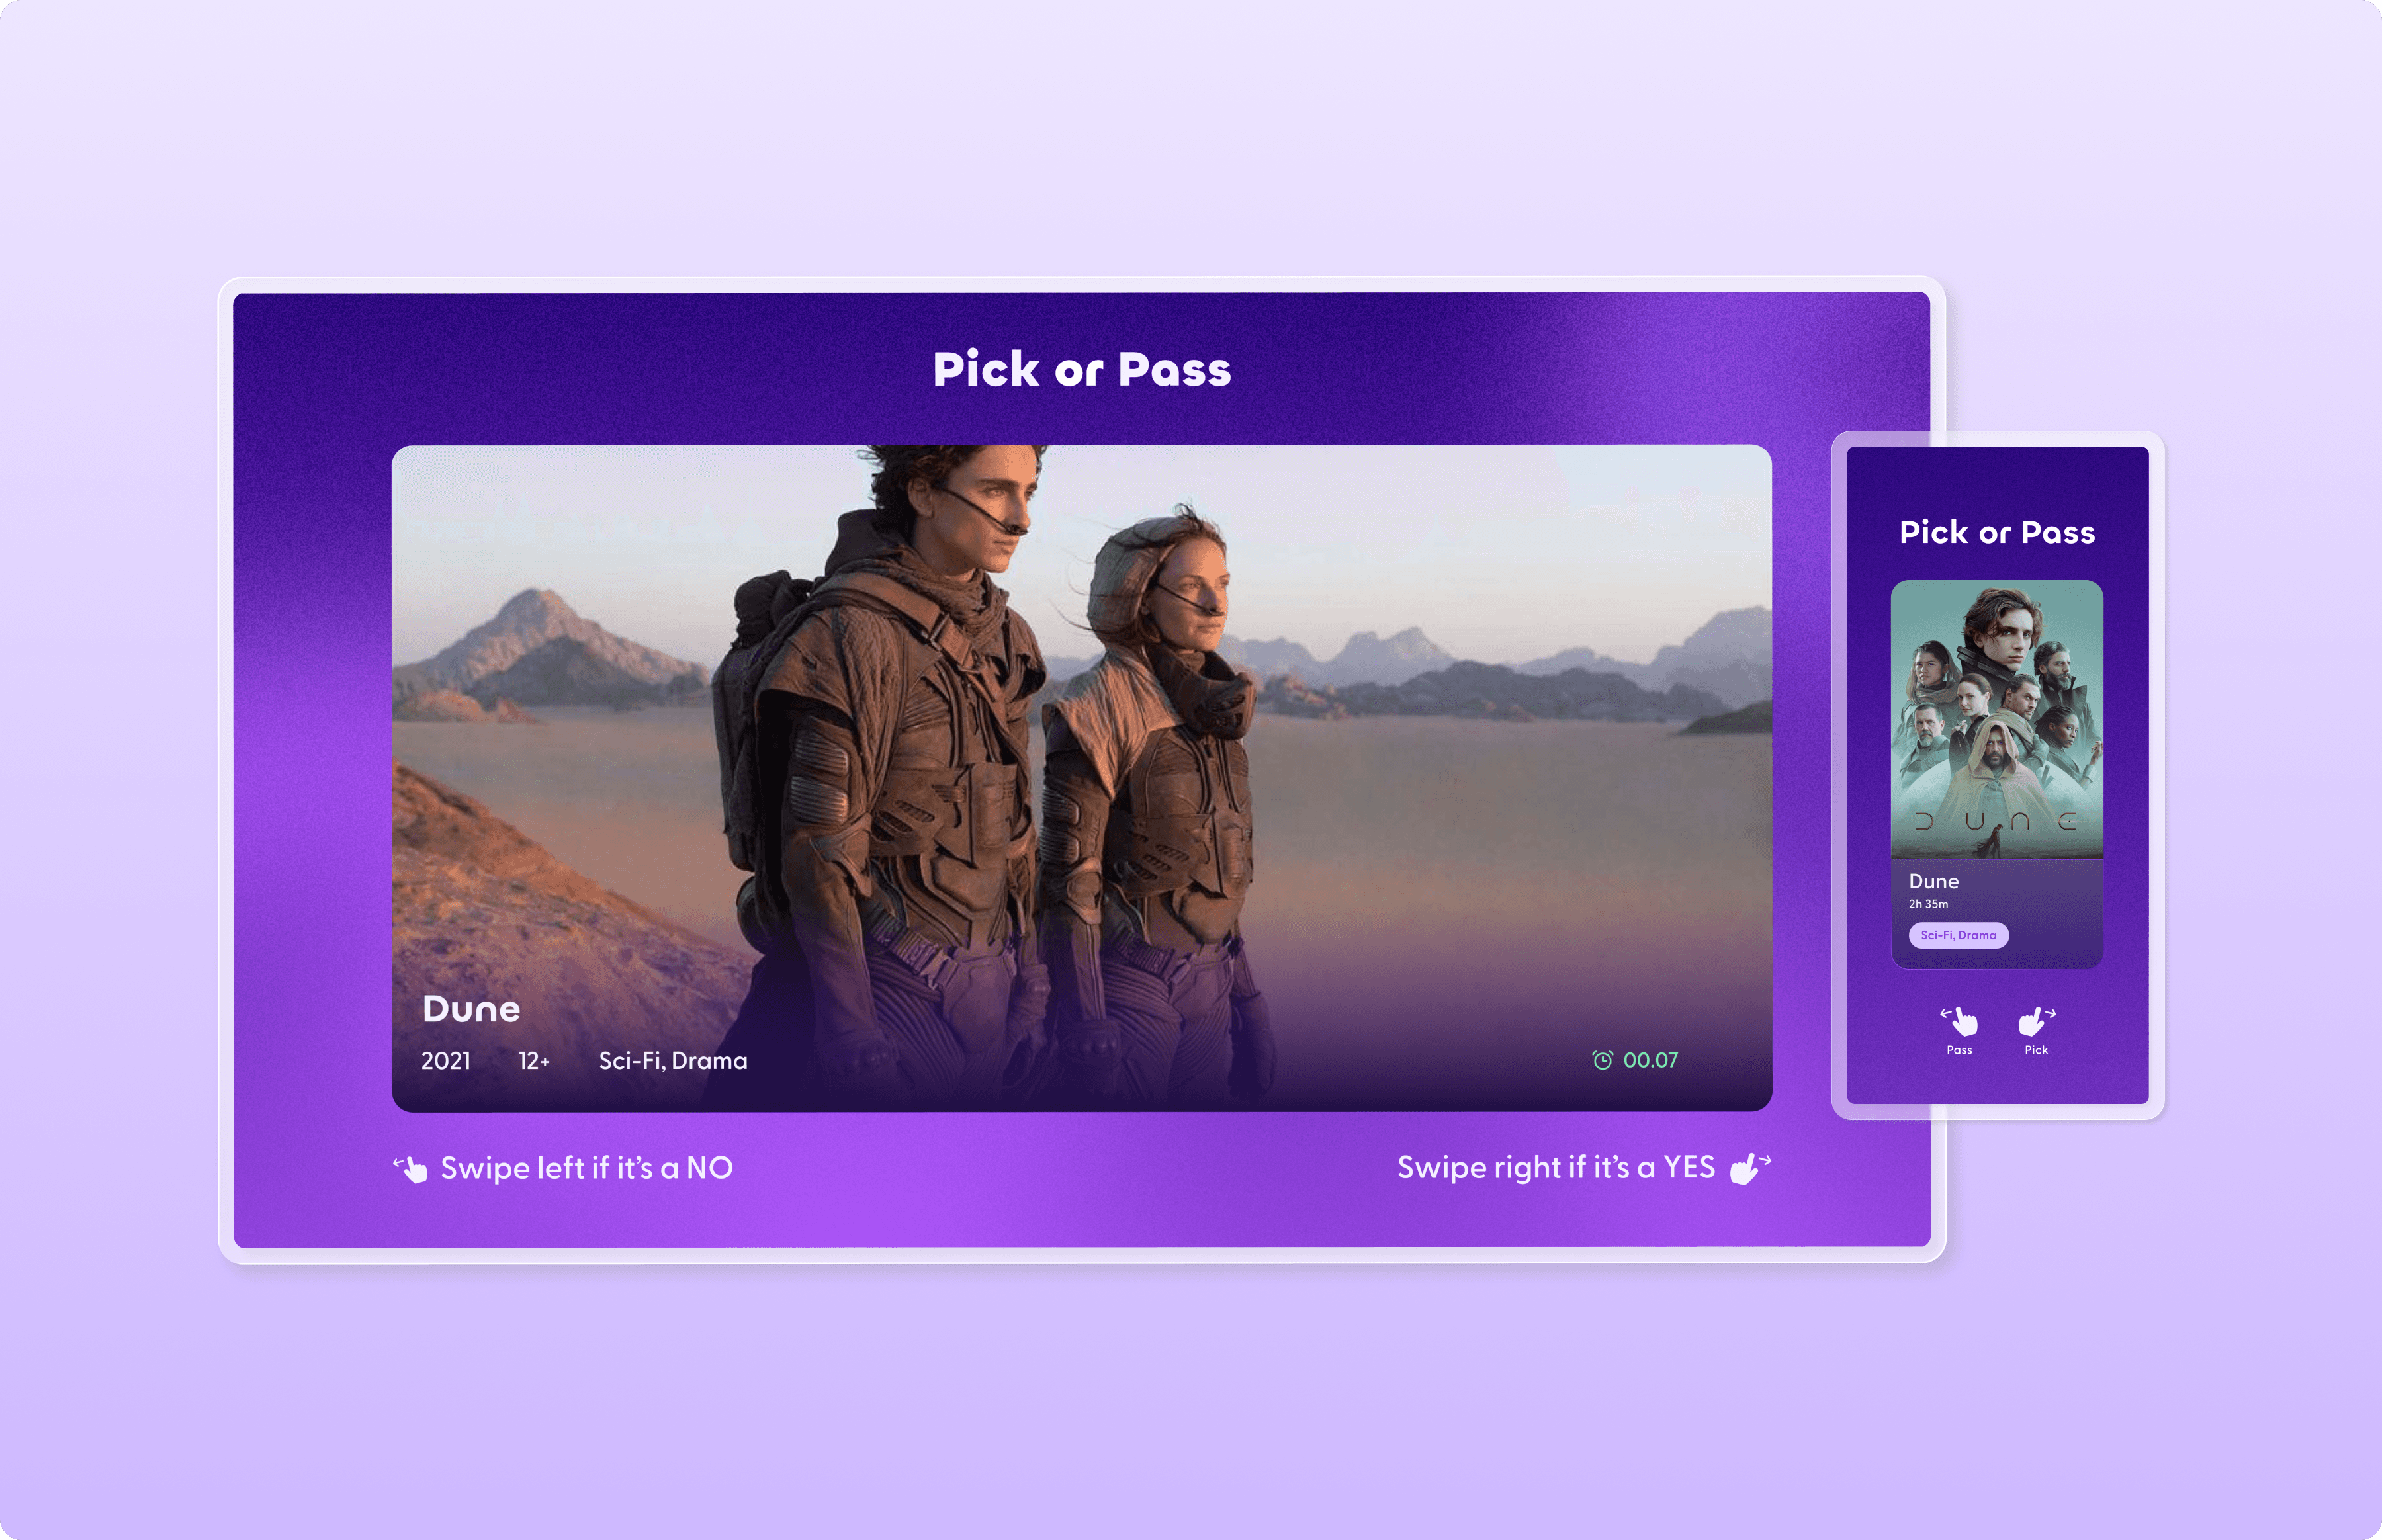Select the Sci-Fi, Drama tag on mobile card

coord(1958,935)
